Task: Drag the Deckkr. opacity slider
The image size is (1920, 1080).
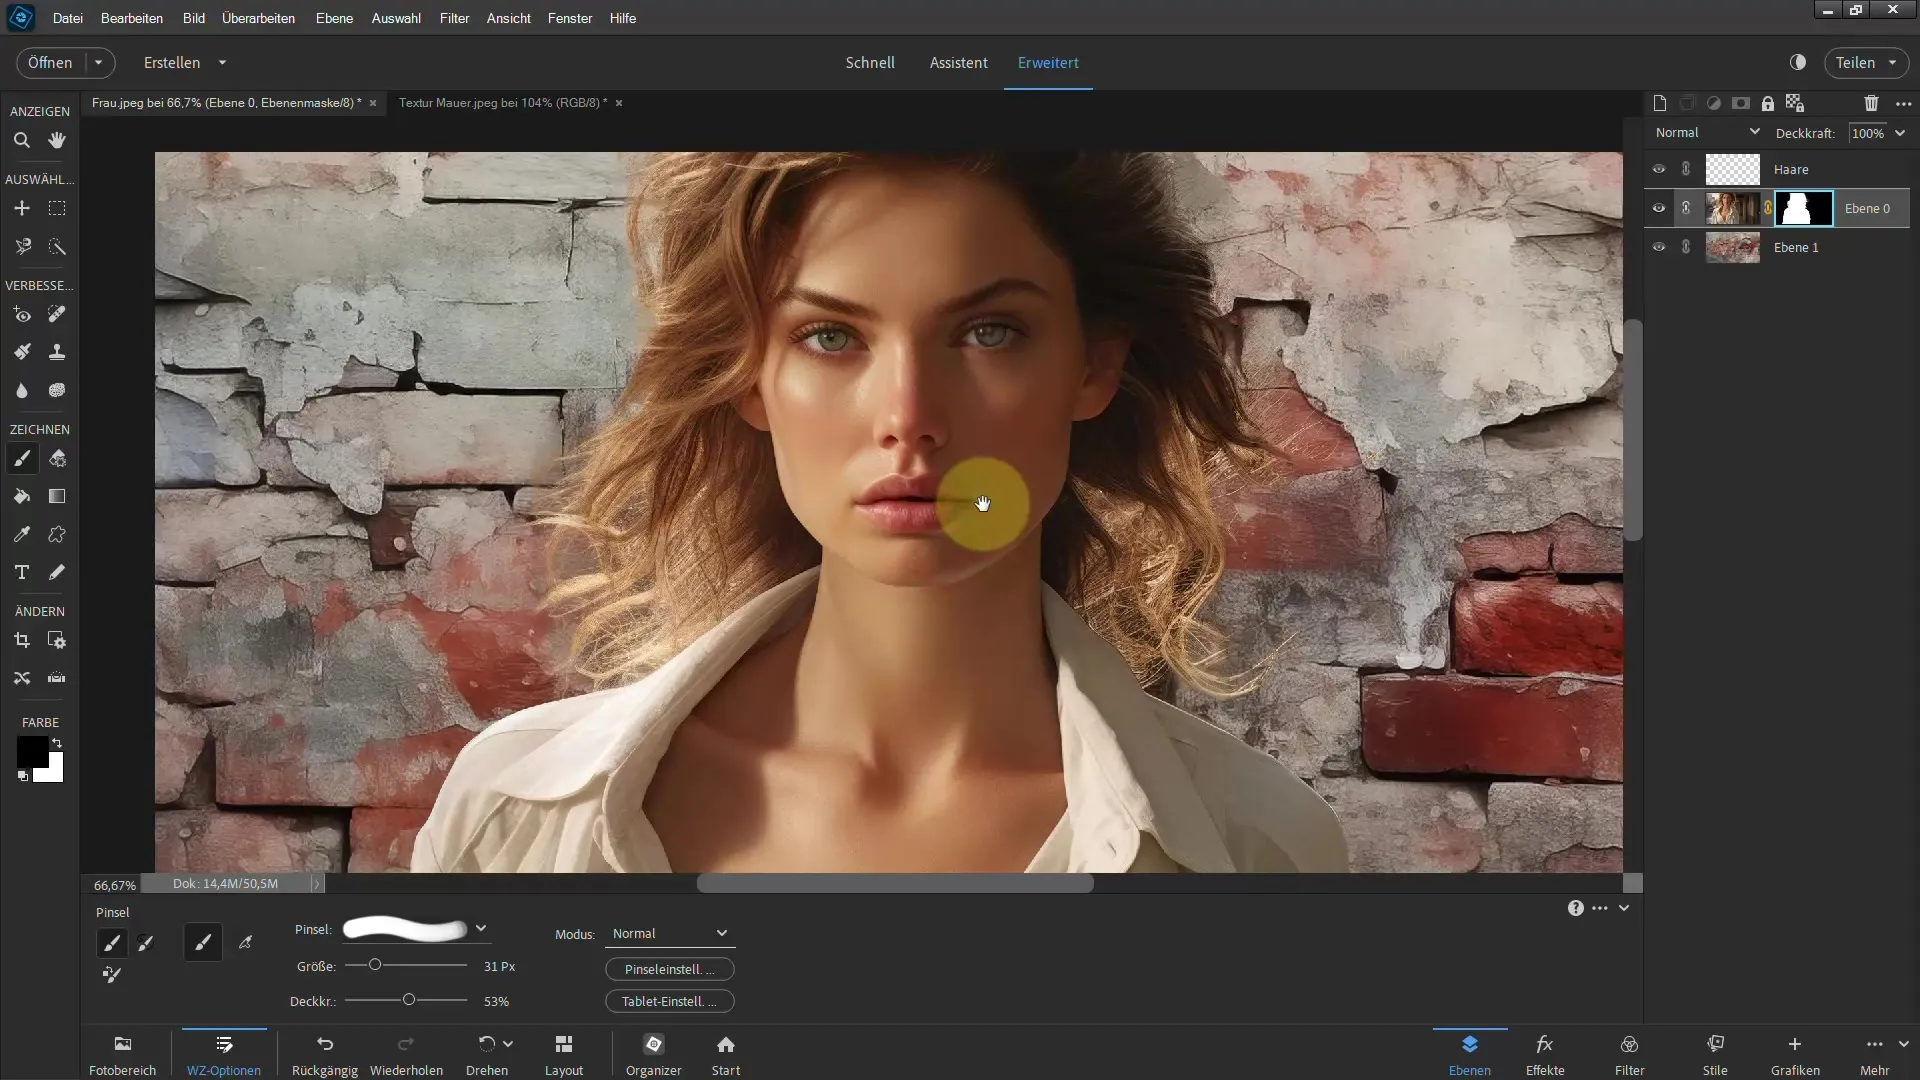Action: pos(407,1000)
